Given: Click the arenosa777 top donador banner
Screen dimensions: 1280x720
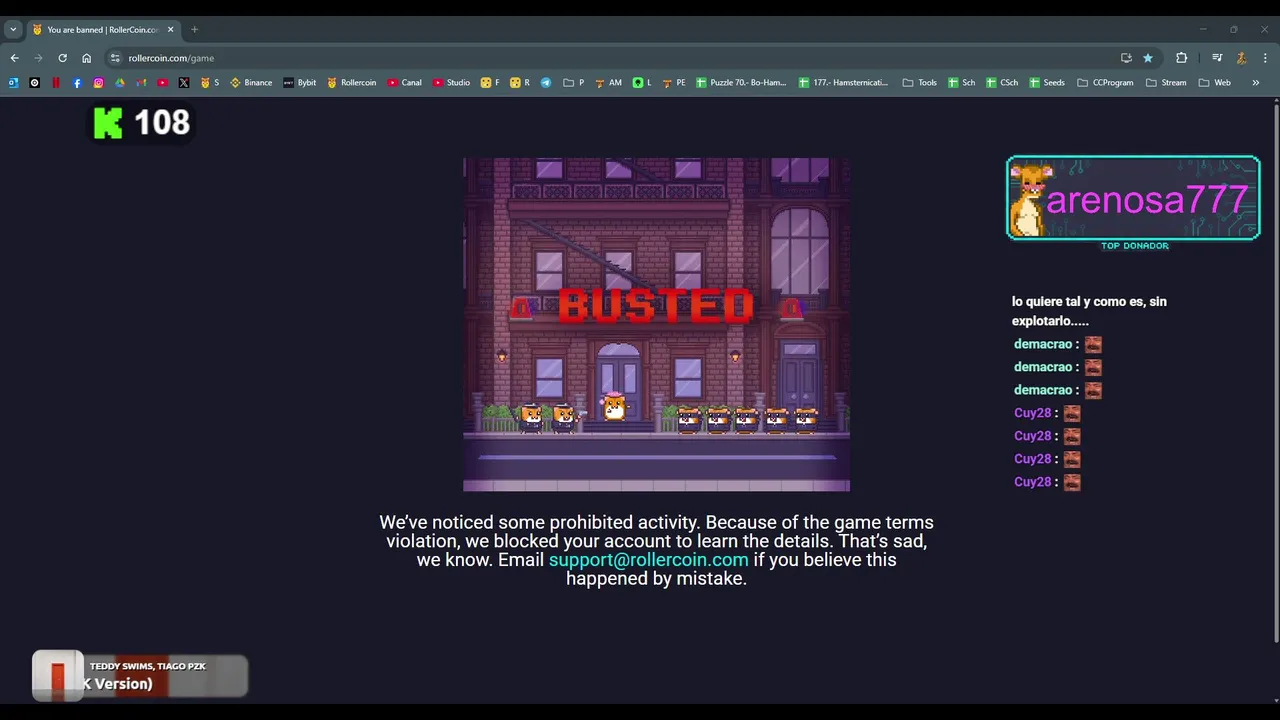Looking at the screenshot, I should (x=1133, y=199).
